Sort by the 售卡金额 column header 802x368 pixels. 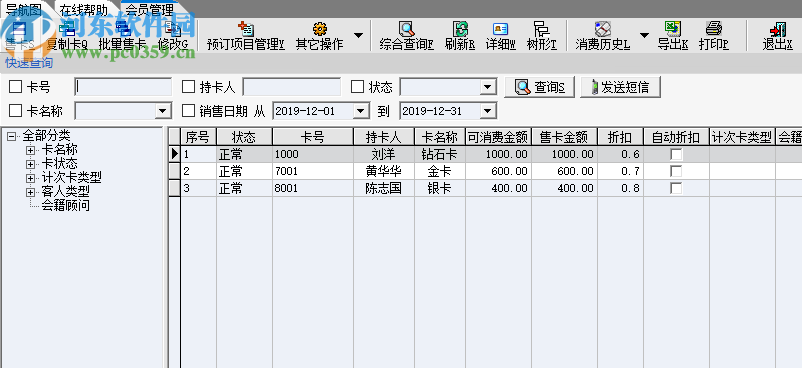tap(565, 137)
